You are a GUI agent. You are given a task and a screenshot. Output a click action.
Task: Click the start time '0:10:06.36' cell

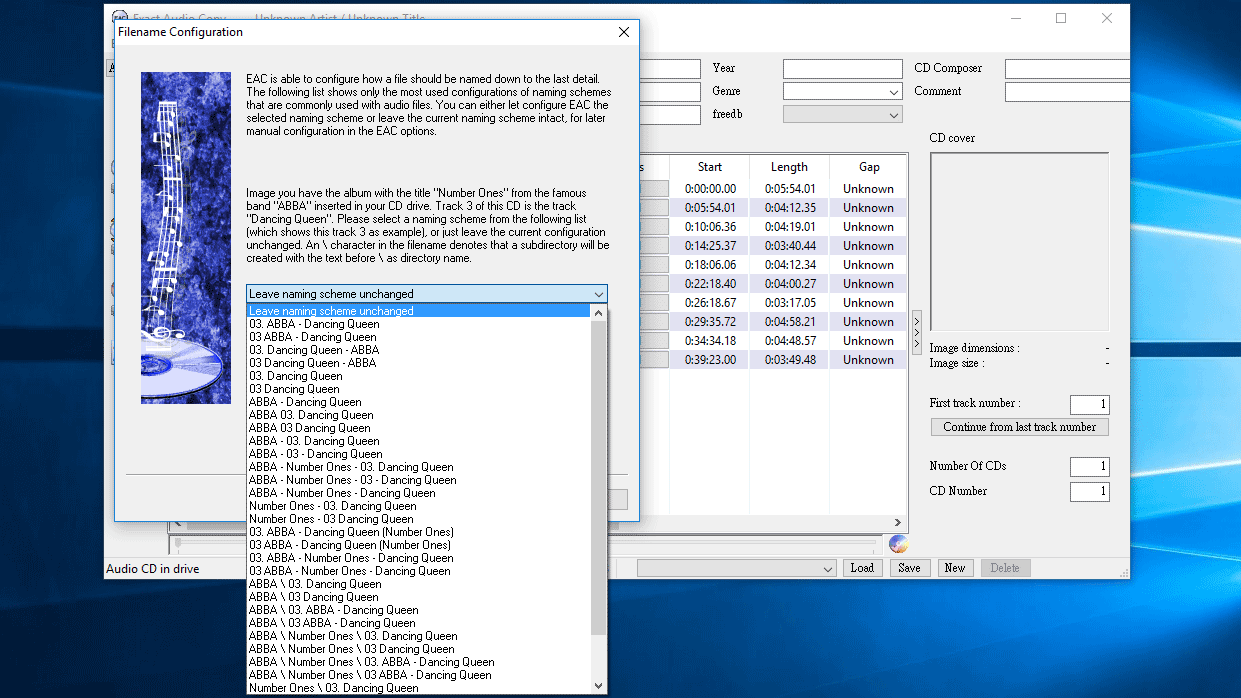(x=710, y=227)
